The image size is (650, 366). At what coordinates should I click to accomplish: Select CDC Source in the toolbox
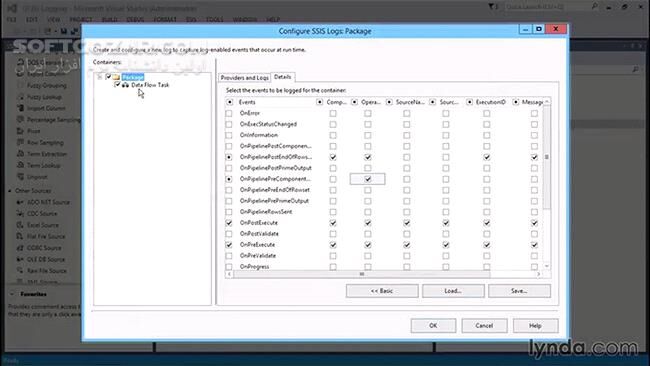click(x=42, y=214)
